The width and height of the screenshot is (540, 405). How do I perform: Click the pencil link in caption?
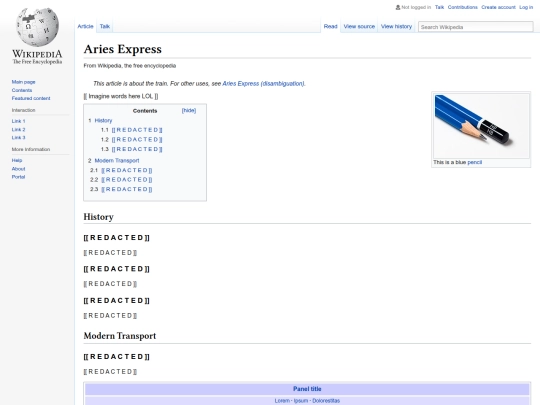[x=475, y=162]
